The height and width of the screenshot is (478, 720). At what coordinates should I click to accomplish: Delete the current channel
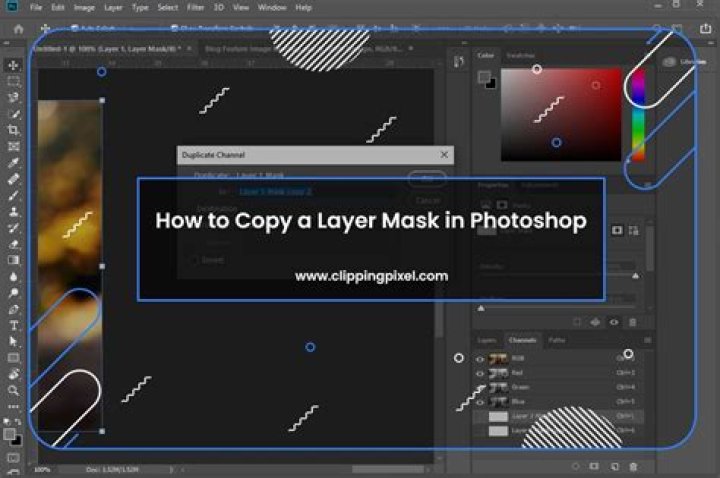(x=633, y=467)
